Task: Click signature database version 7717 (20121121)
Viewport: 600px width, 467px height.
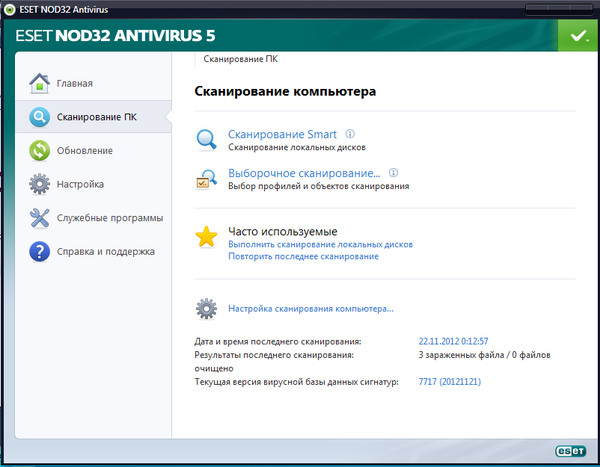Action: click(450, 382)
